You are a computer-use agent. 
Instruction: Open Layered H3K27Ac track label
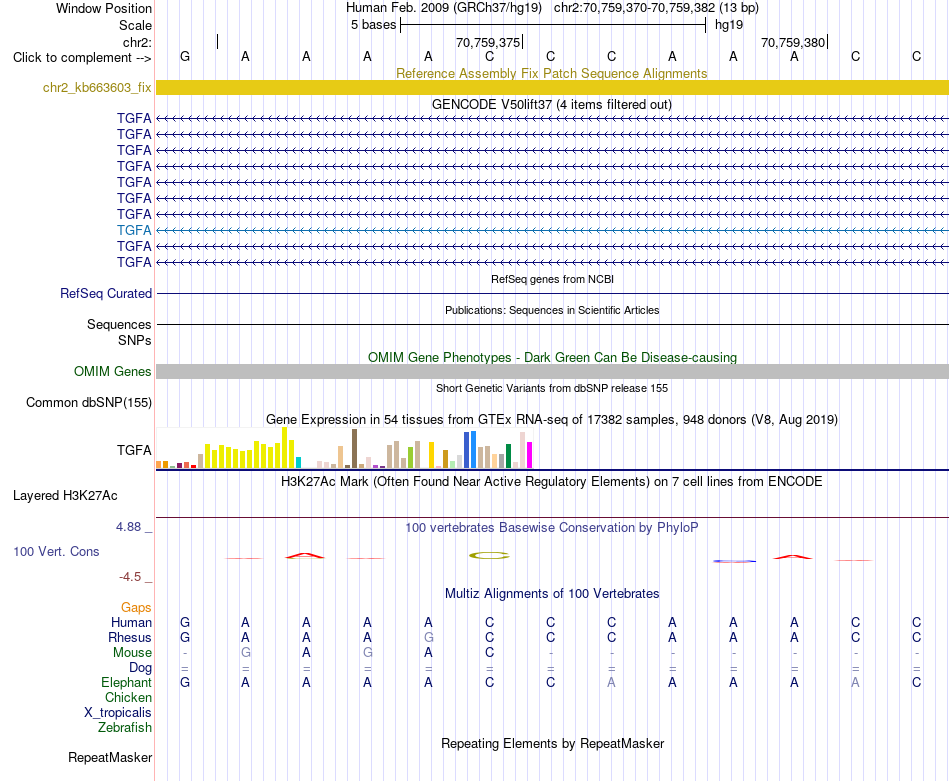point(65,496)
